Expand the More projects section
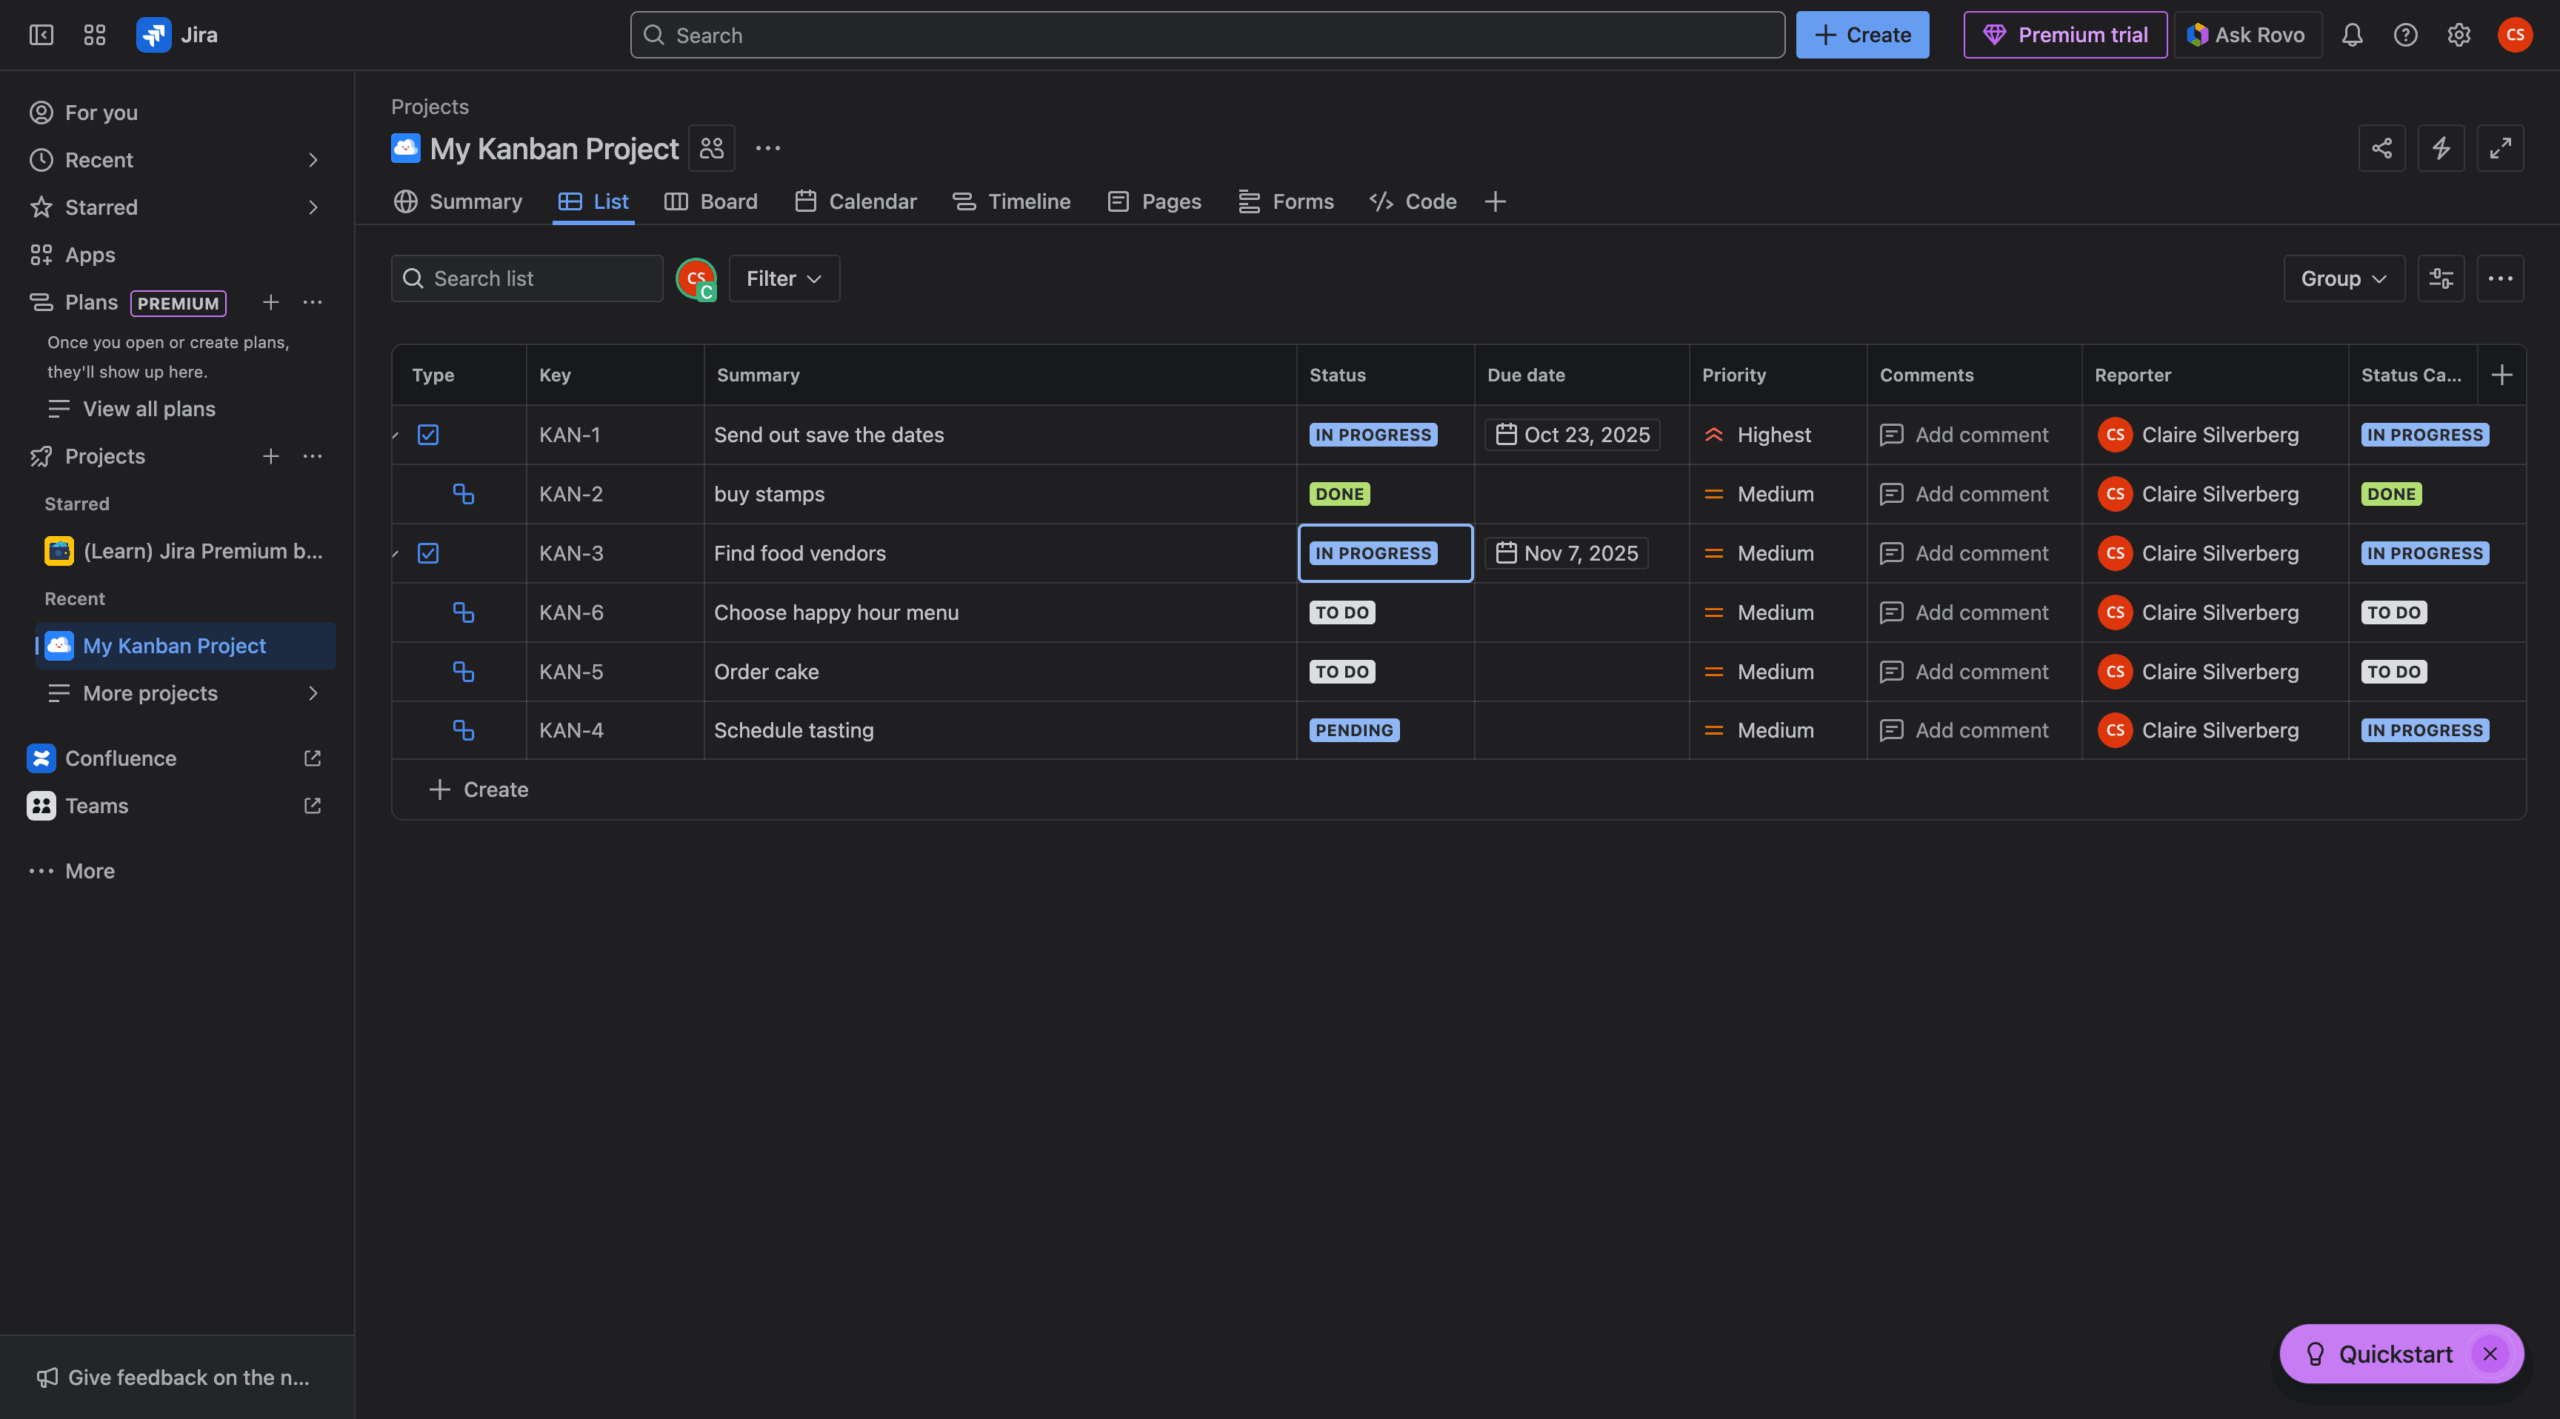The width and height of the screenshot is (2560, 1419). point(149,693)
